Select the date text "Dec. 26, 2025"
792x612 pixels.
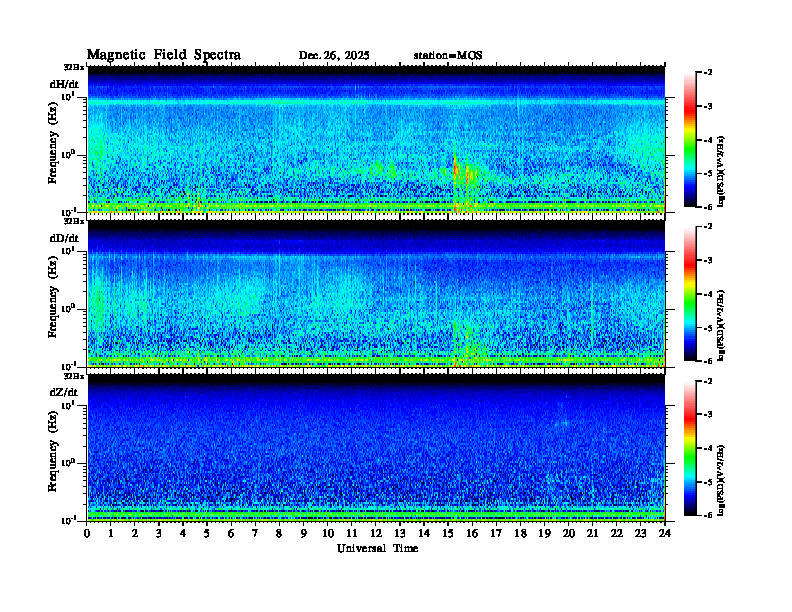pos(334,56)
